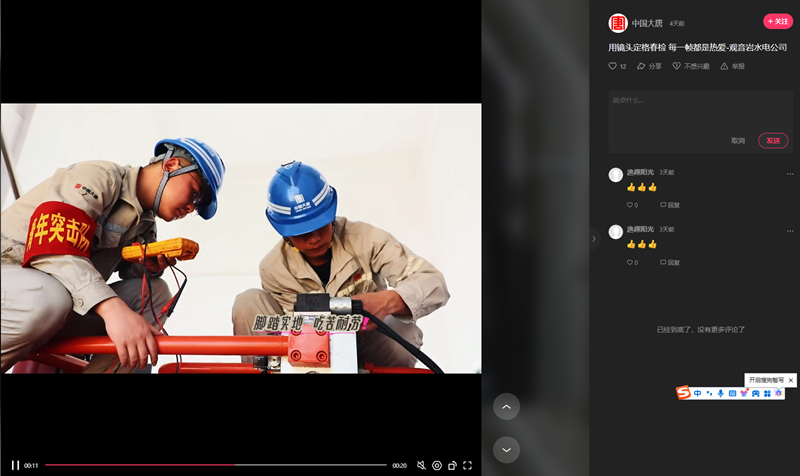Mark video as 不感兴趣
This screenshot has width=800, height=476.
[691, 66]
